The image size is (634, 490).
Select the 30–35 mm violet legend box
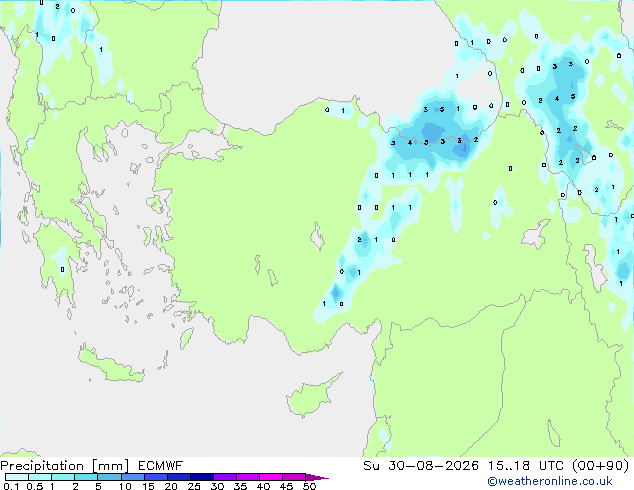(x=224, y=477)
